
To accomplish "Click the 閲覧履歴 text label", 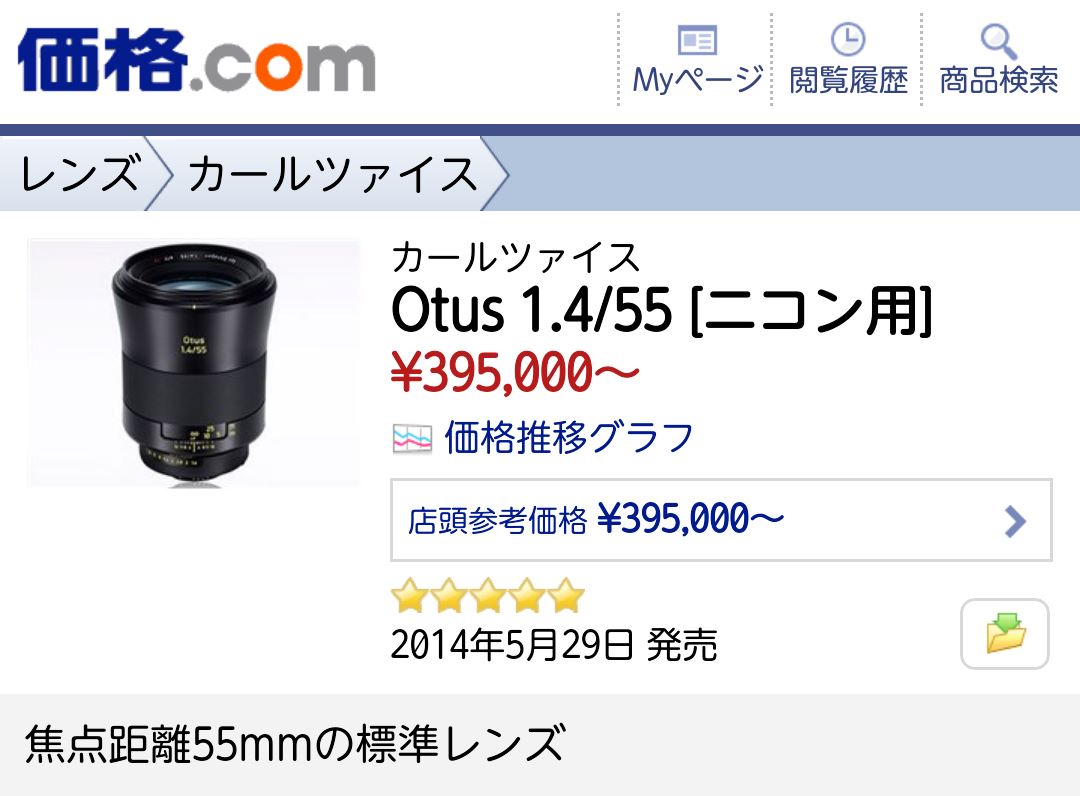I will pos(848,81).
